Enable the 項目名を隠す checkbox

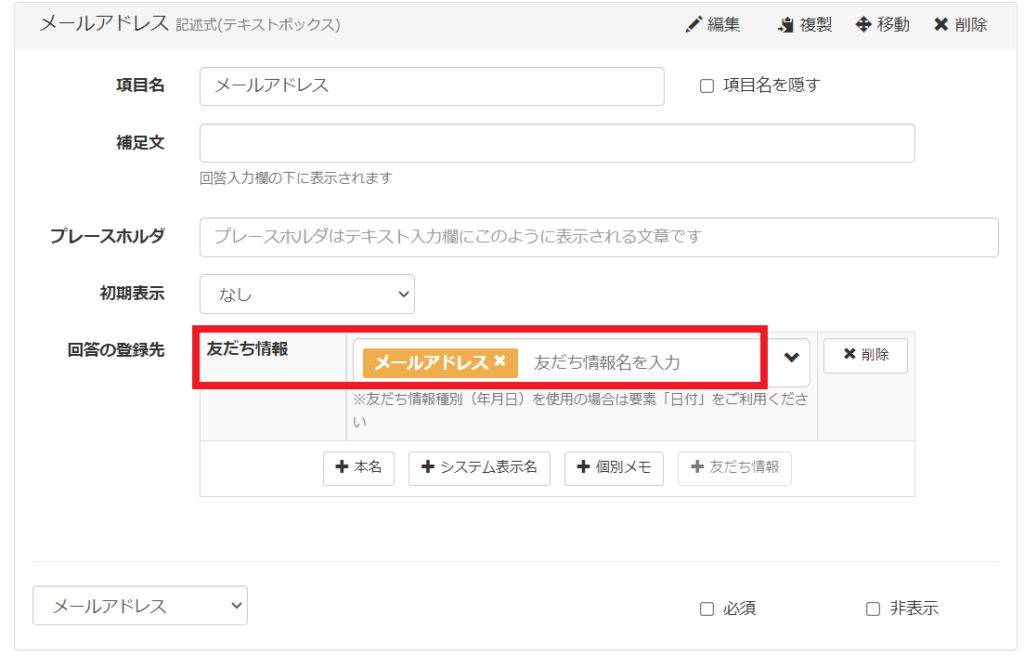[707, 86]
